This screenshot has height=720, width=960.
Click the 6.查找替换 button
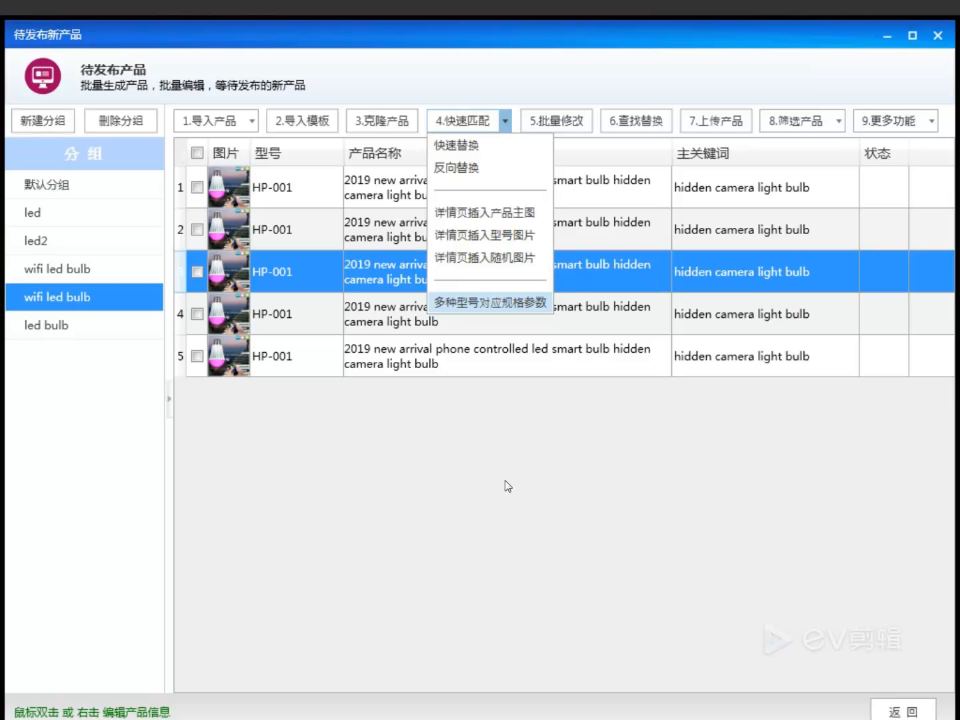pyautogui.click(x=636, y=121)
